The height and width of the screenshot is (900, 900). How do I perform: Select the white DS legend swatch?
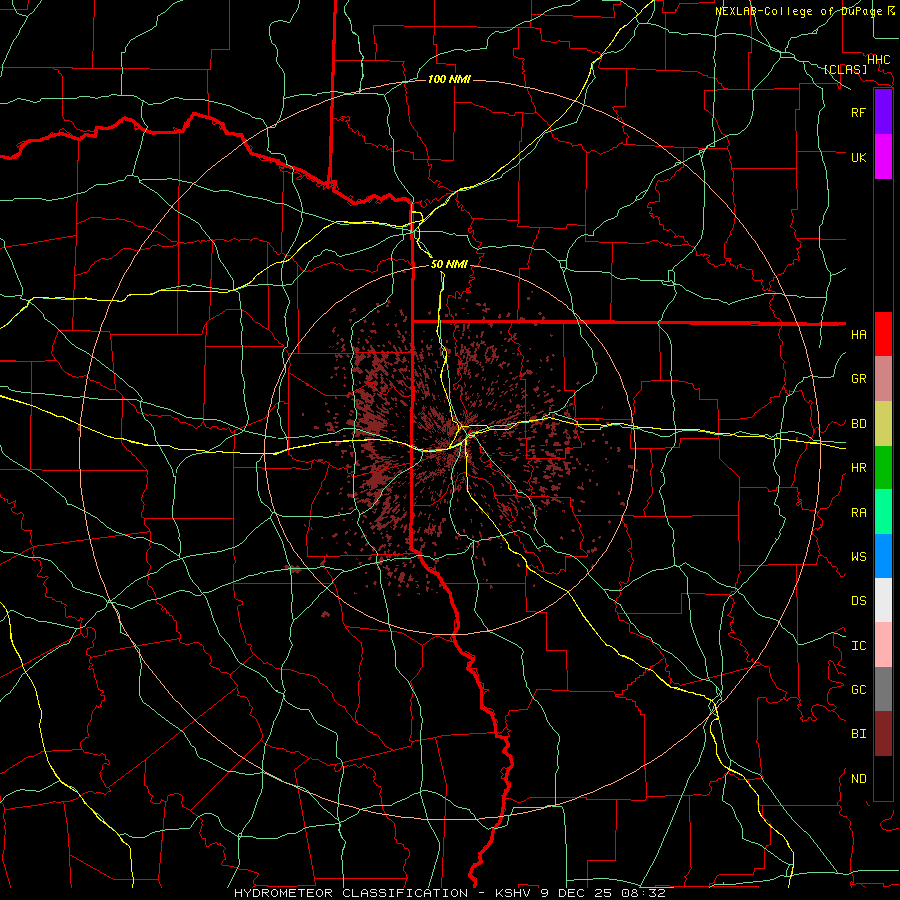[883, 600]
